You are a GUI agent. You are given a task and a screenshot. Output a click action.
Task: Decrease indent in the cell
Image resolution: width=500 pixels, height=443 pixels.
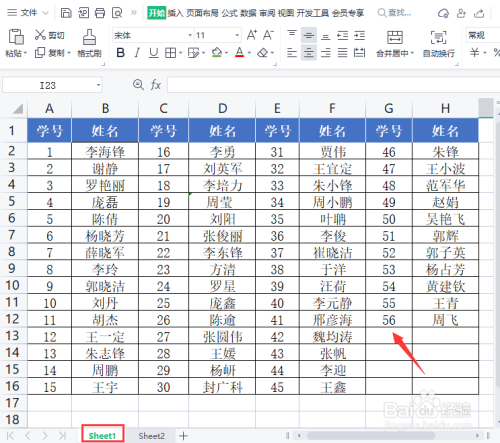pyautogui.click(x=343, y=35)
